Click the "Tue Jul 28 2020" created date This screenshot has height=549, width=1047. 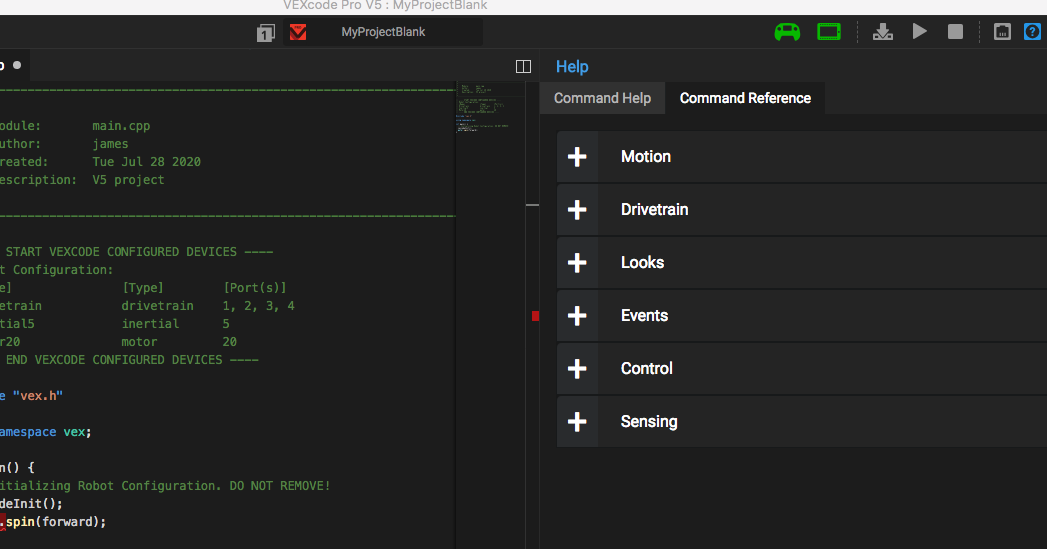pyautogui.click(x=146, y=162)
